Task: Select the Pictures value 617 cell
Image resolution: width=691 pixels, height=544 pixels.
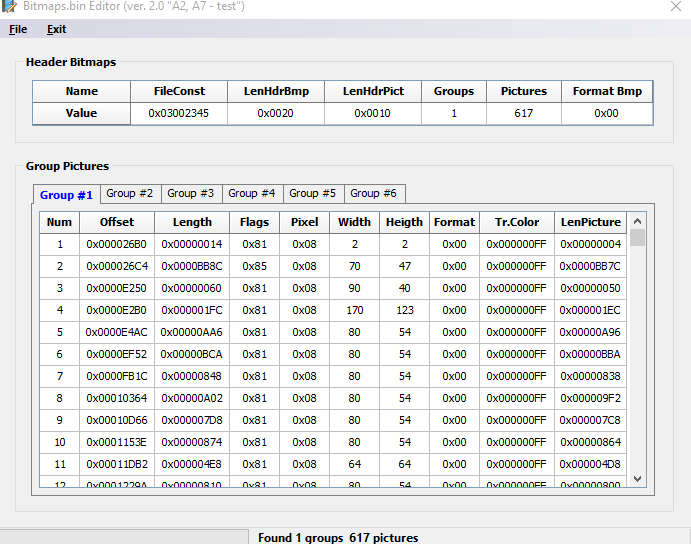Action: (x=524, y=113)
